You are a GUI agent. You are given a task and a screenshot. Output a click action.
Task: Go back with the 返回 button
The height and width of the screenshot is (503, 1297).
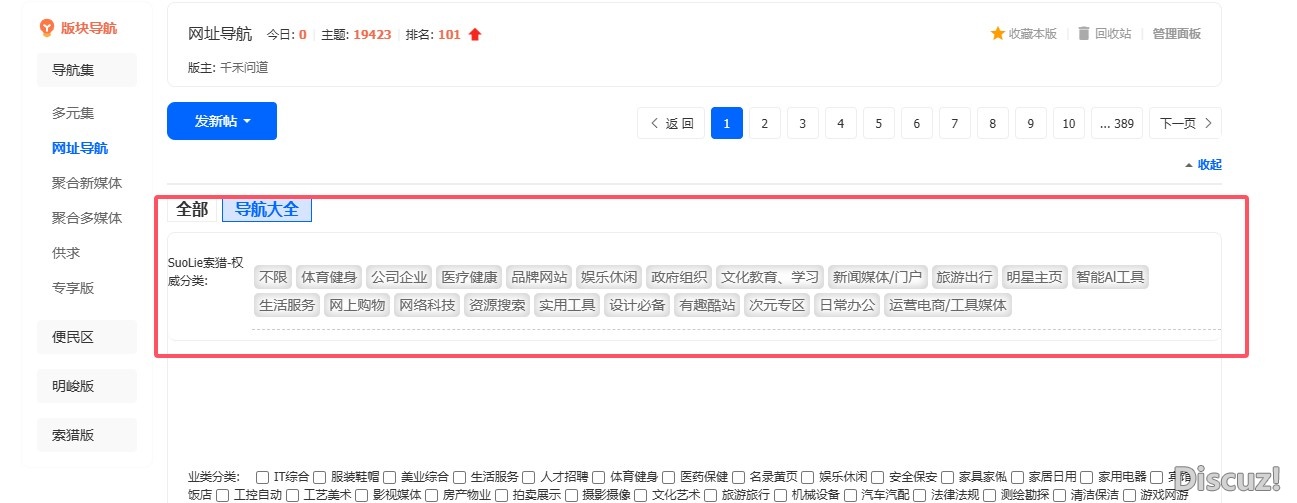tap(671, 123)
